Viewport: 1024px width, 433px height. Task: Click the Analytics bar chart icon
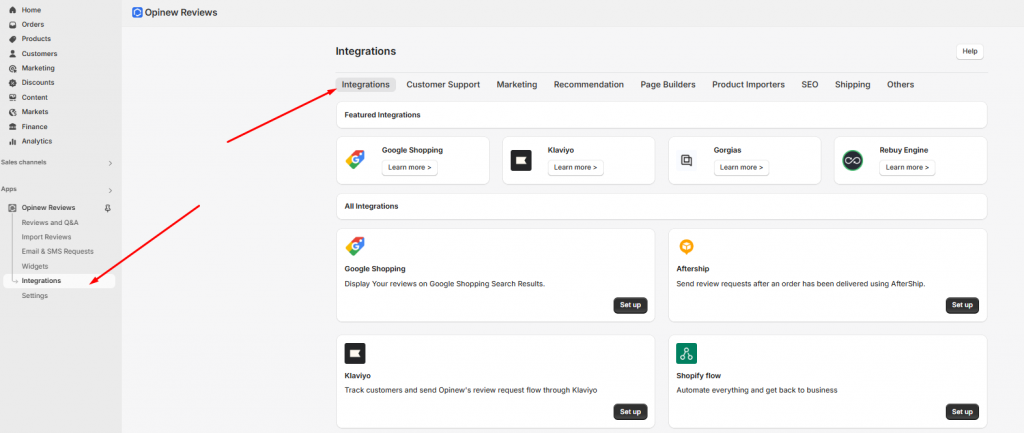tap(12, 141)
